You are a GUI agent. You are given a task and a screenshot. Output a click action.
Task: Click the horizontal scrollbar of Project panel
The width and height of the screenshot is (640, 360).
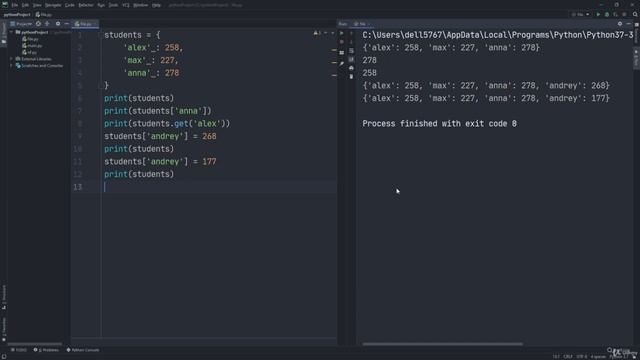35,344
